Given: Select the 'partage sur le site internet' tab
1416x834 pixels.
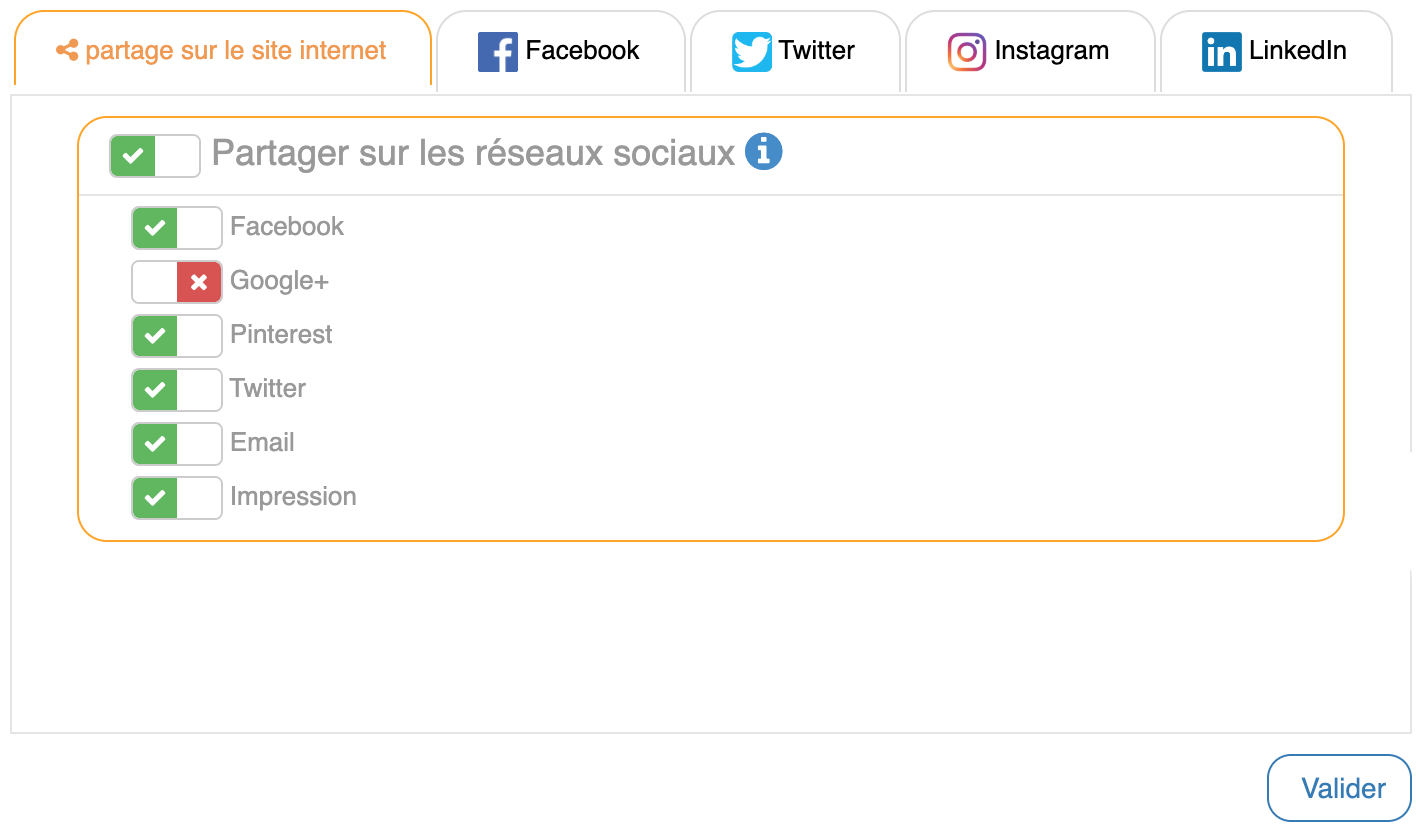Looking at the screenshot, I should [222, 50].
